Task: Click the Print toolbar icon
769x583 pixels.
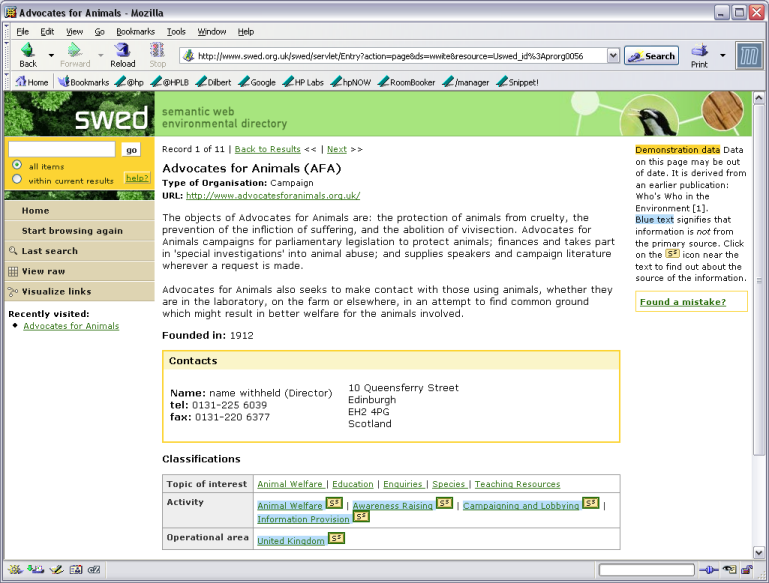Action: [x=698, y=51]
